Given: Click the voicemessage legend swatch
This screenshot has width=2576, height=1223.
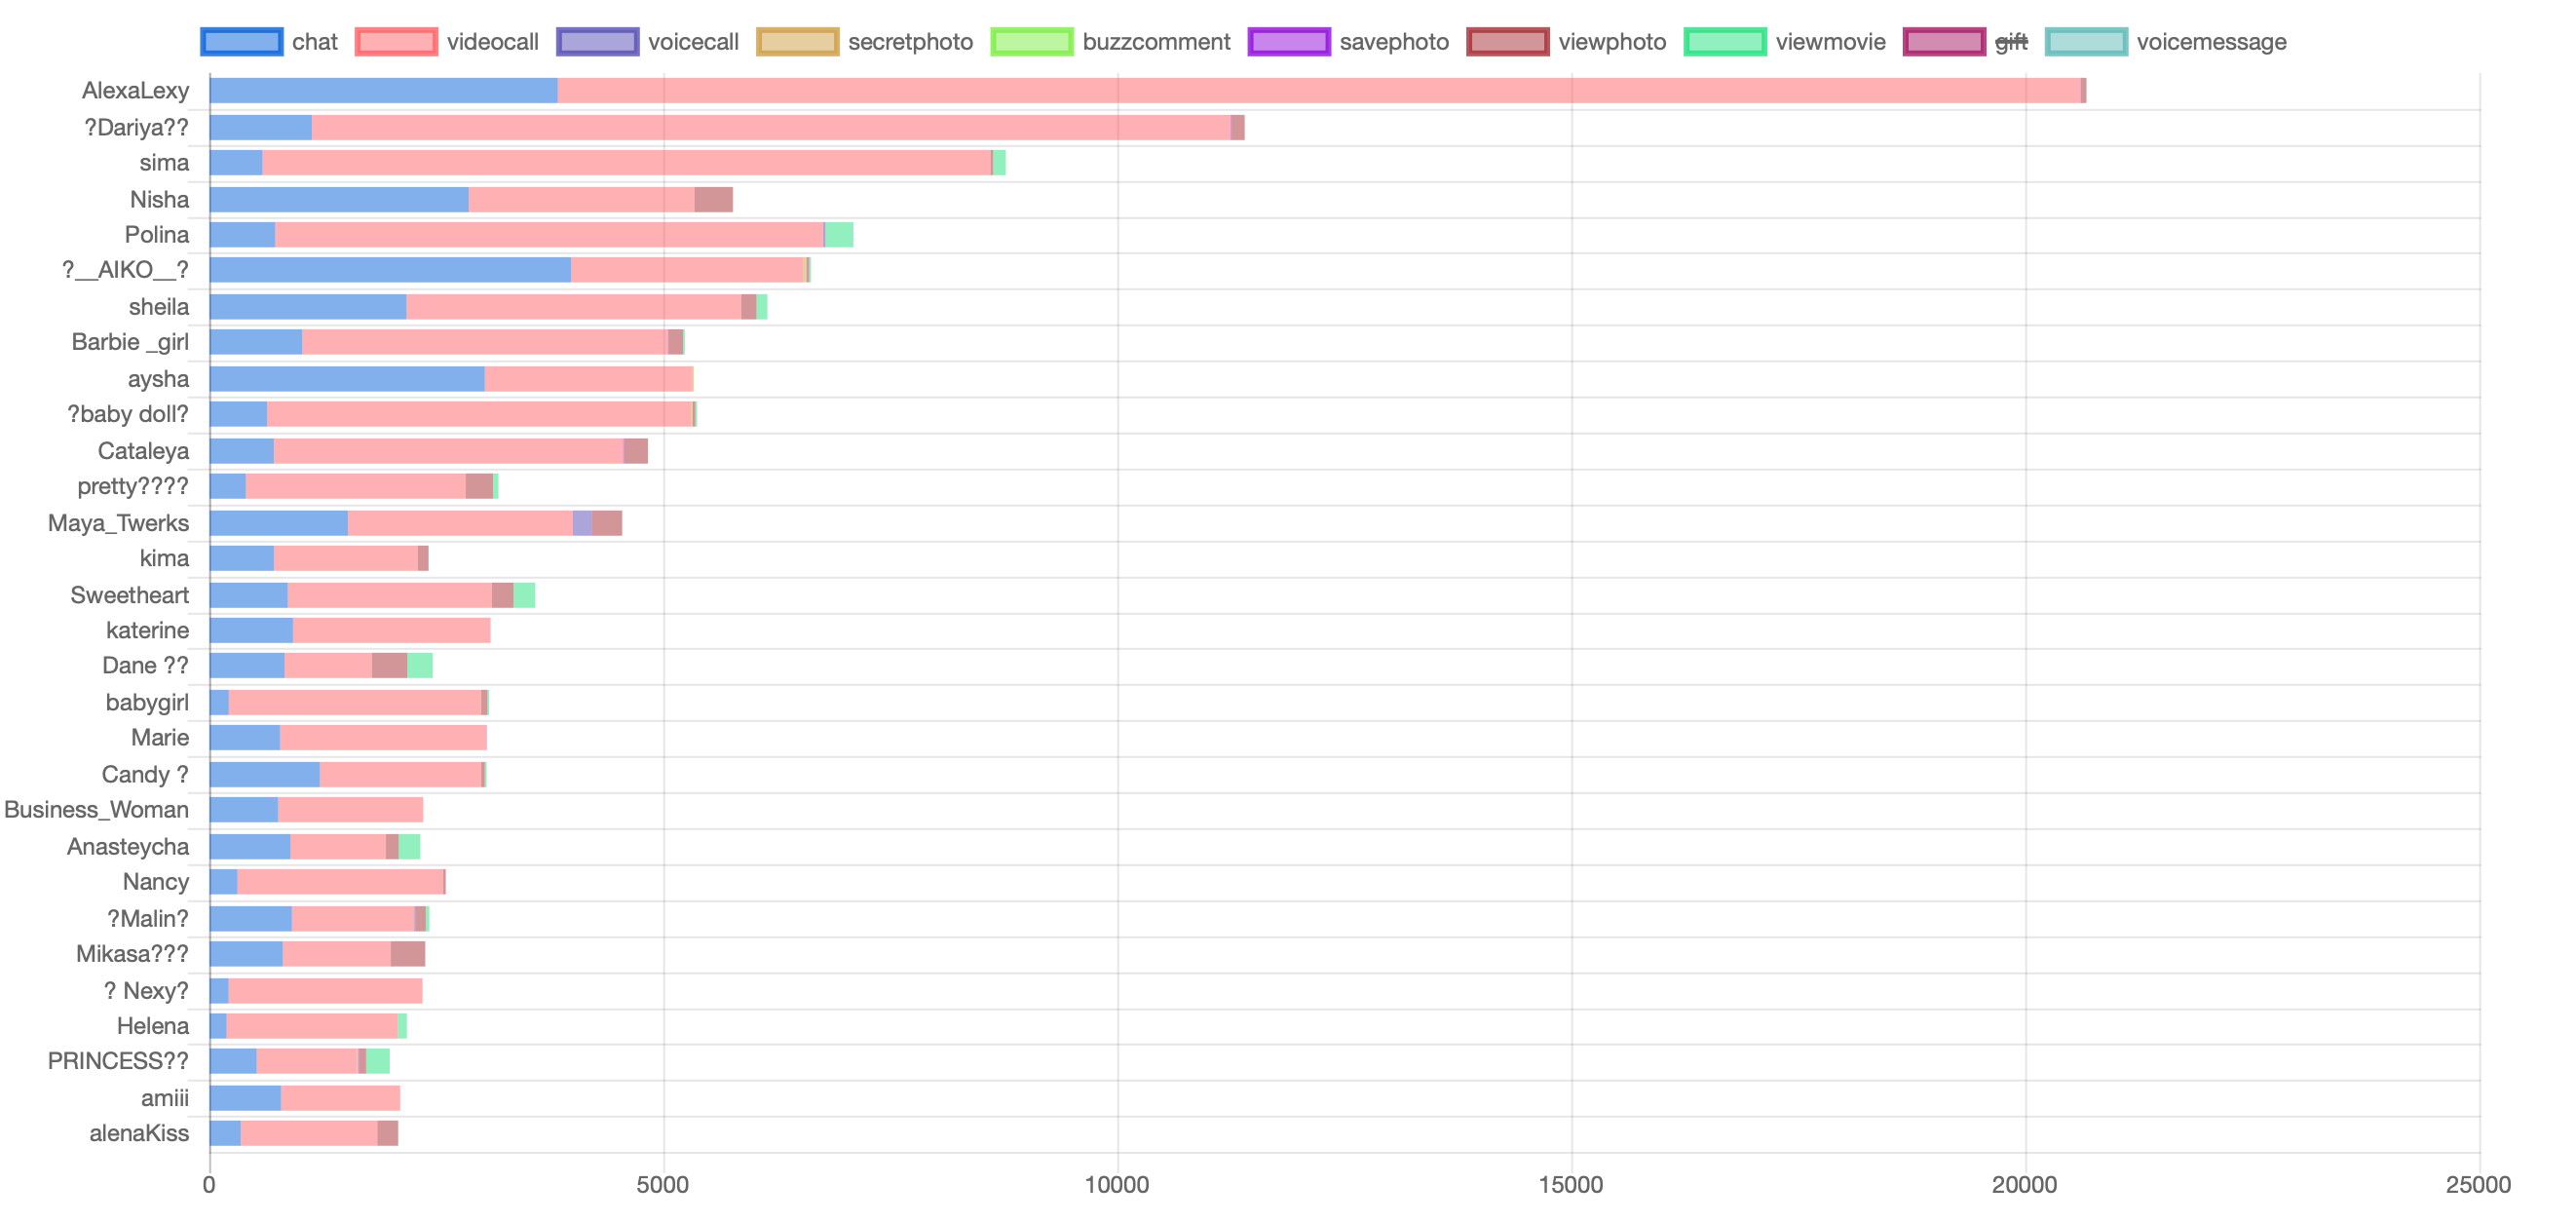Looking at the screenshot, I should [2086, 42].
